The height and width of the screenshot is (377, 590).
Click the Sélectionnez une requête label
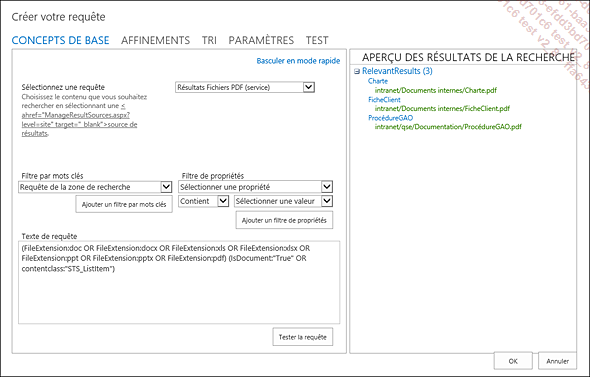(x=63, y=87)
